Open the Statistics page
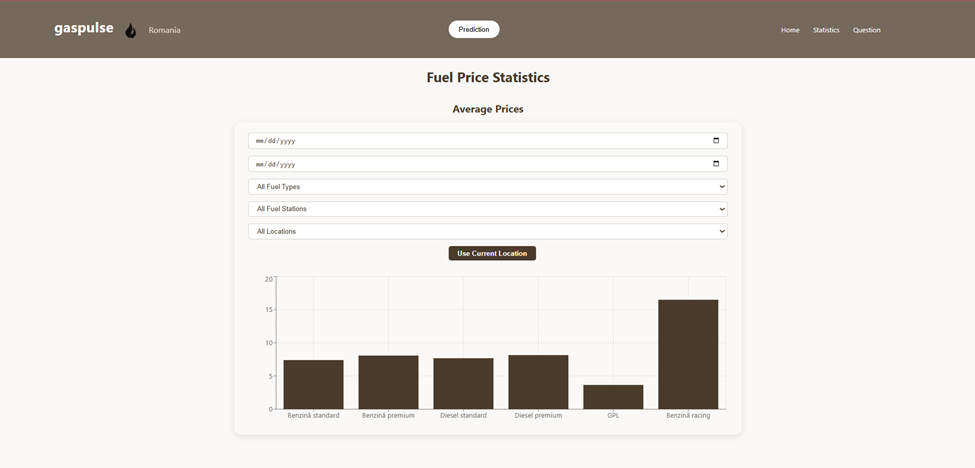Screen dimensions: 975x468 click(x=826, y=30)
